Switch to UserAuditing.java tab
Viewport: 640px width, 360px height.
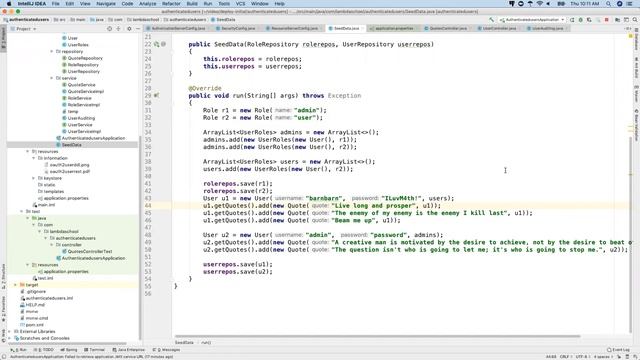(x=546, y=29)
